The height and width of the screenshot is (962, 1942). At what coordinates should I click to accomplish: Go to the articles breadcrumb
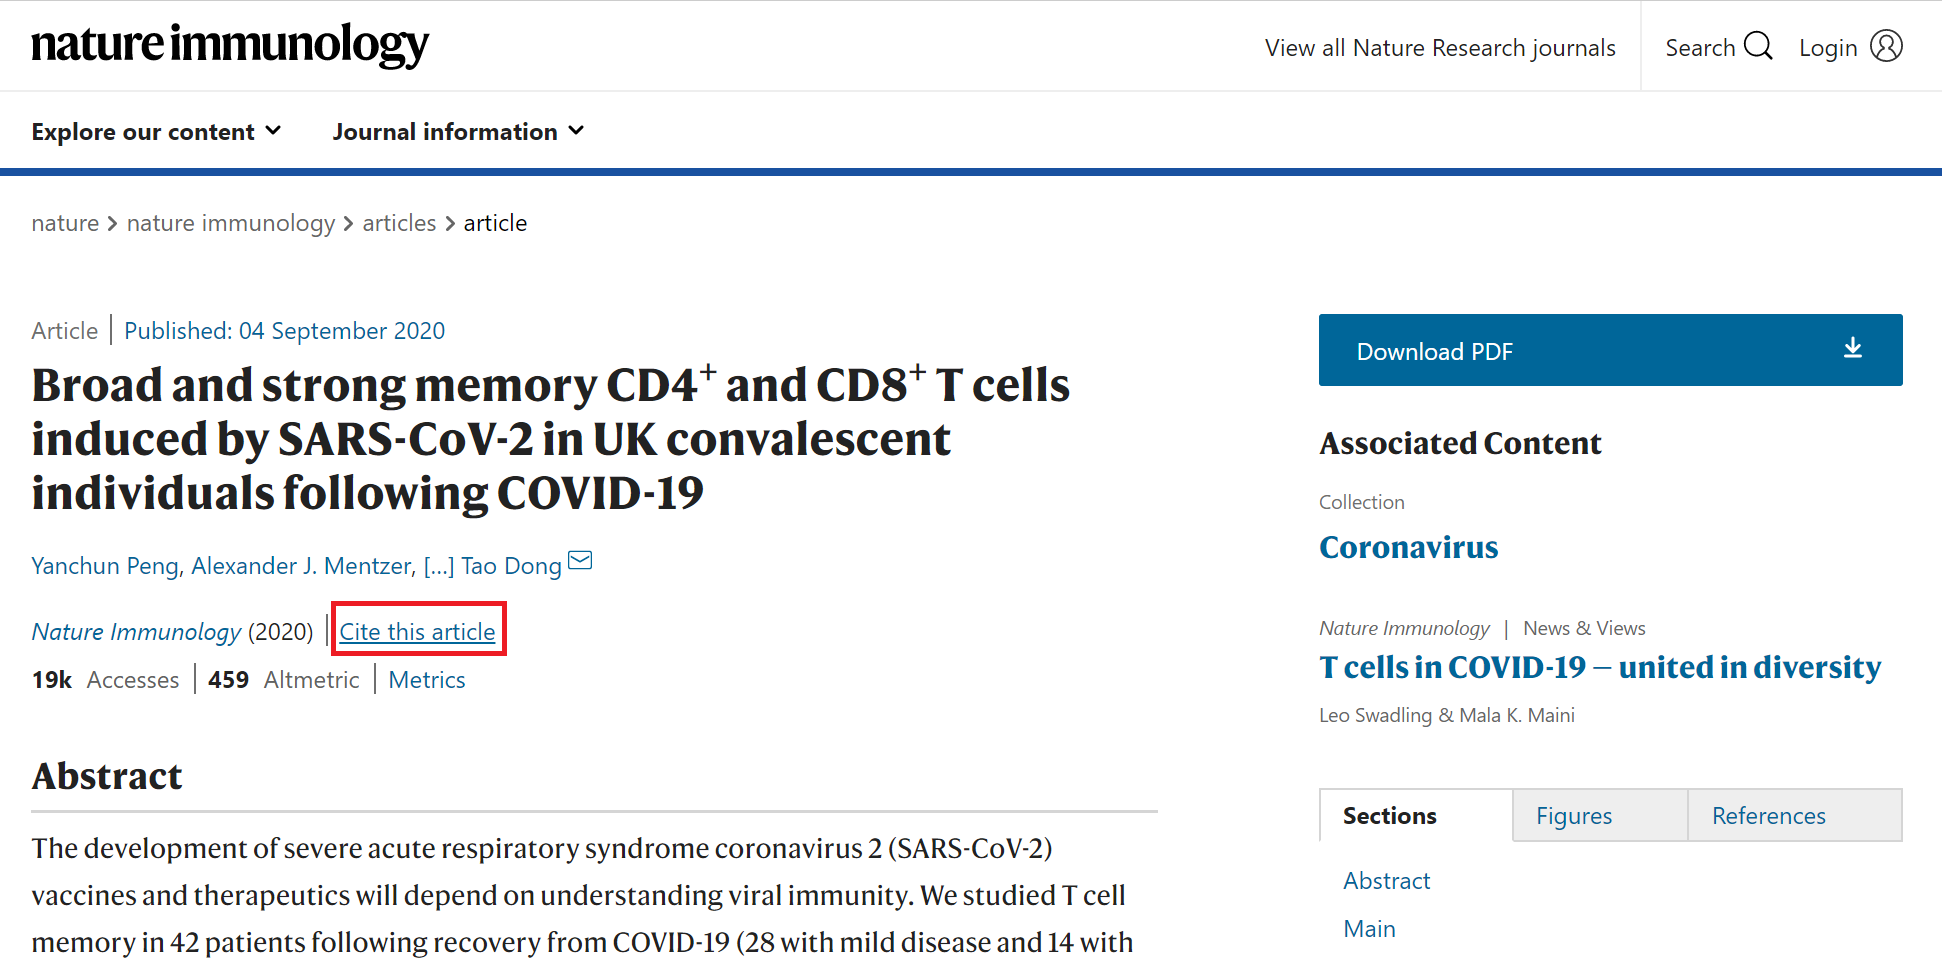(x=399, y=223)
